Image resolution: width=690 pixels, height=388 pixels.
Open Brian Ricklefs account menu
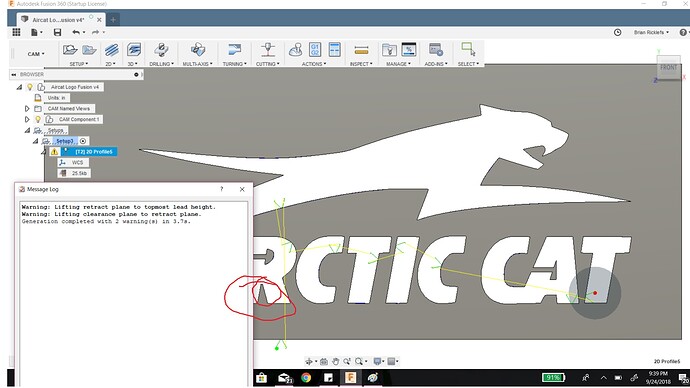(651, 33)
